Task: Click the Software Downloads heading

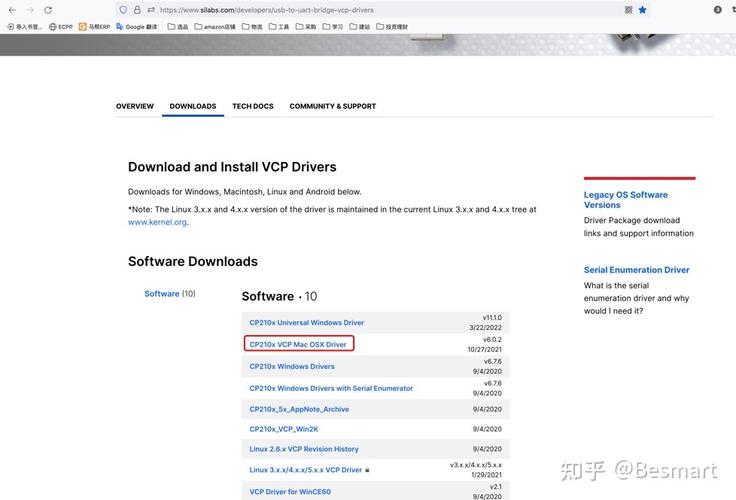Action: click(193, 262)
